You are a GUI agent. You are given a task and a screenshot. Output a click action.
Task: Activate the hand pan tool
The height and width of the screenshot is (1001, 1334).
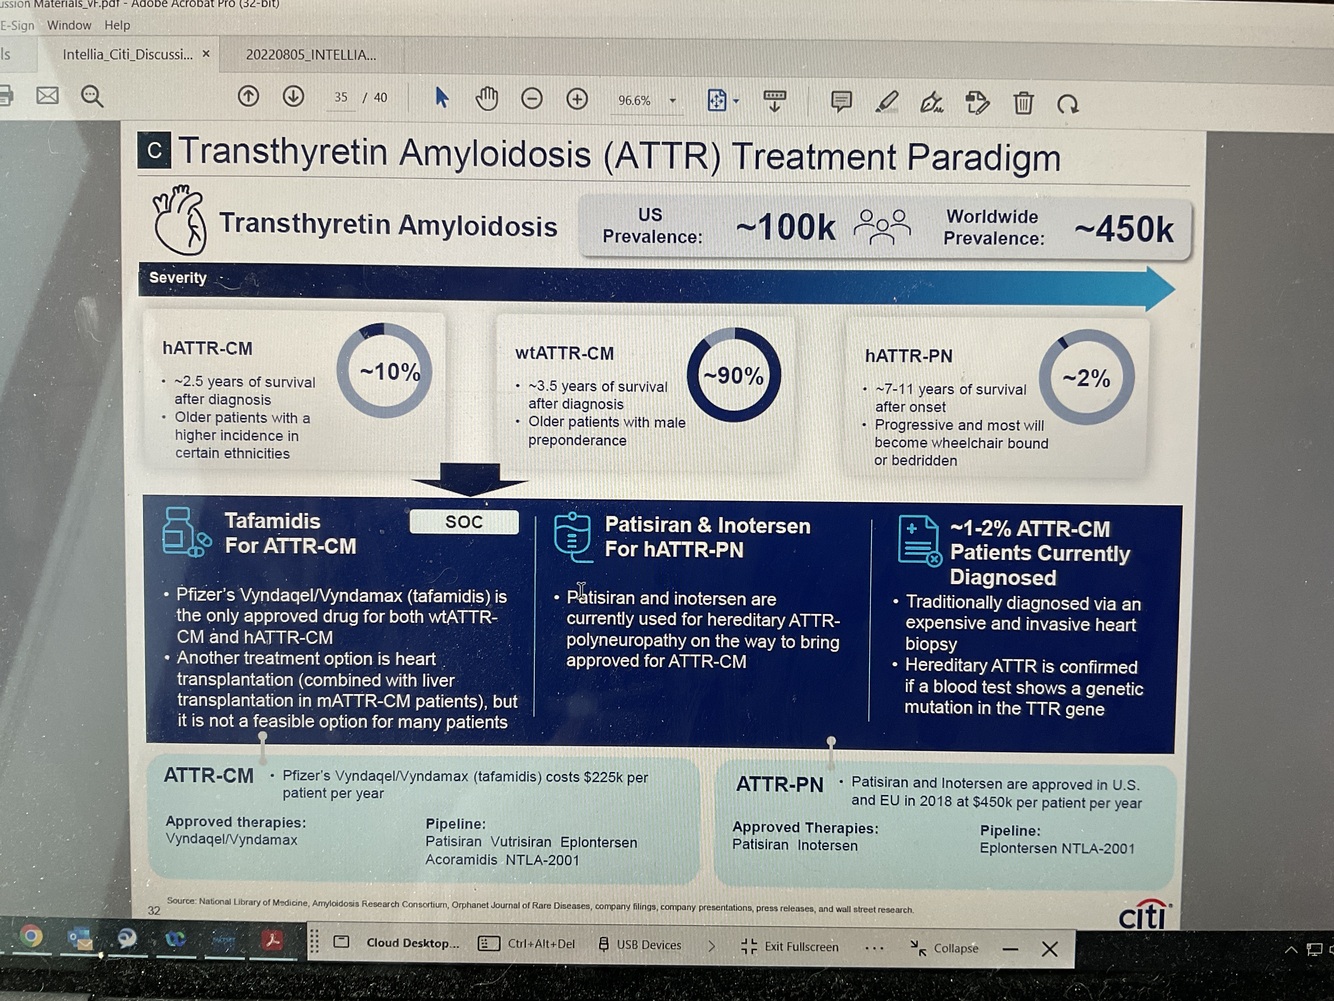[487, 98]
